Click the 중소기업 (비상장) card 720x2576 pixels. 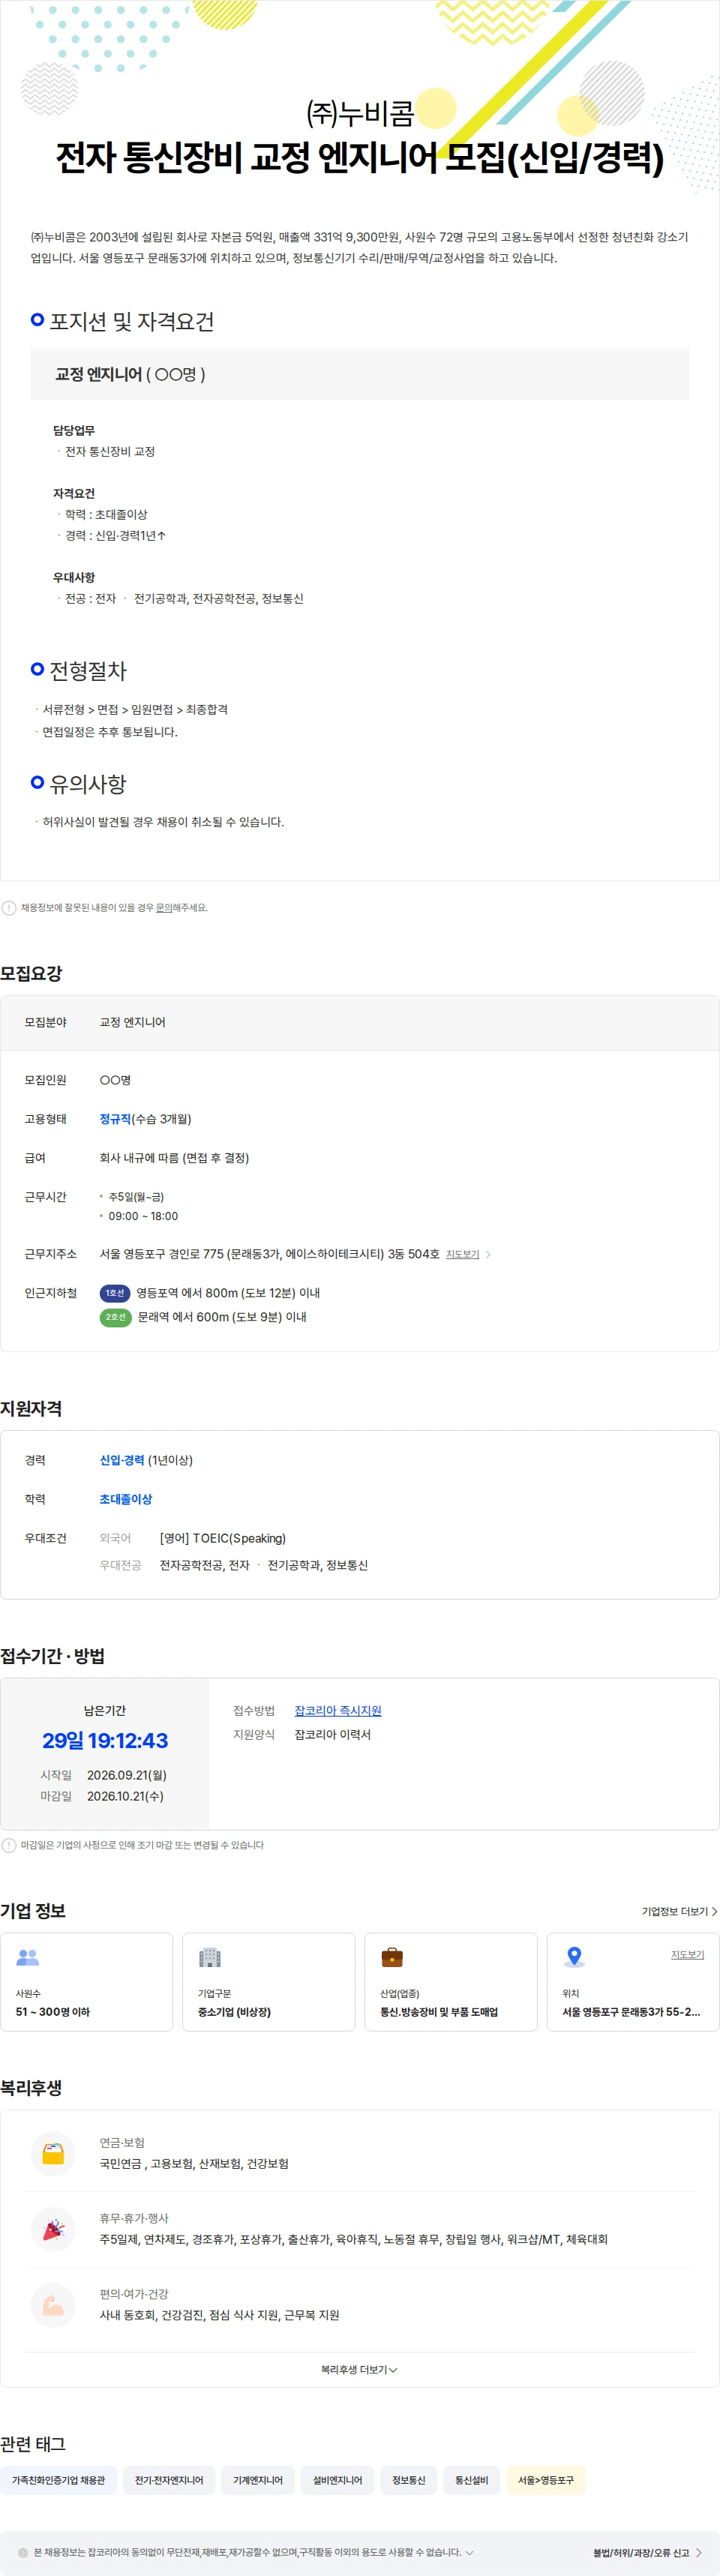(269, 1982)
